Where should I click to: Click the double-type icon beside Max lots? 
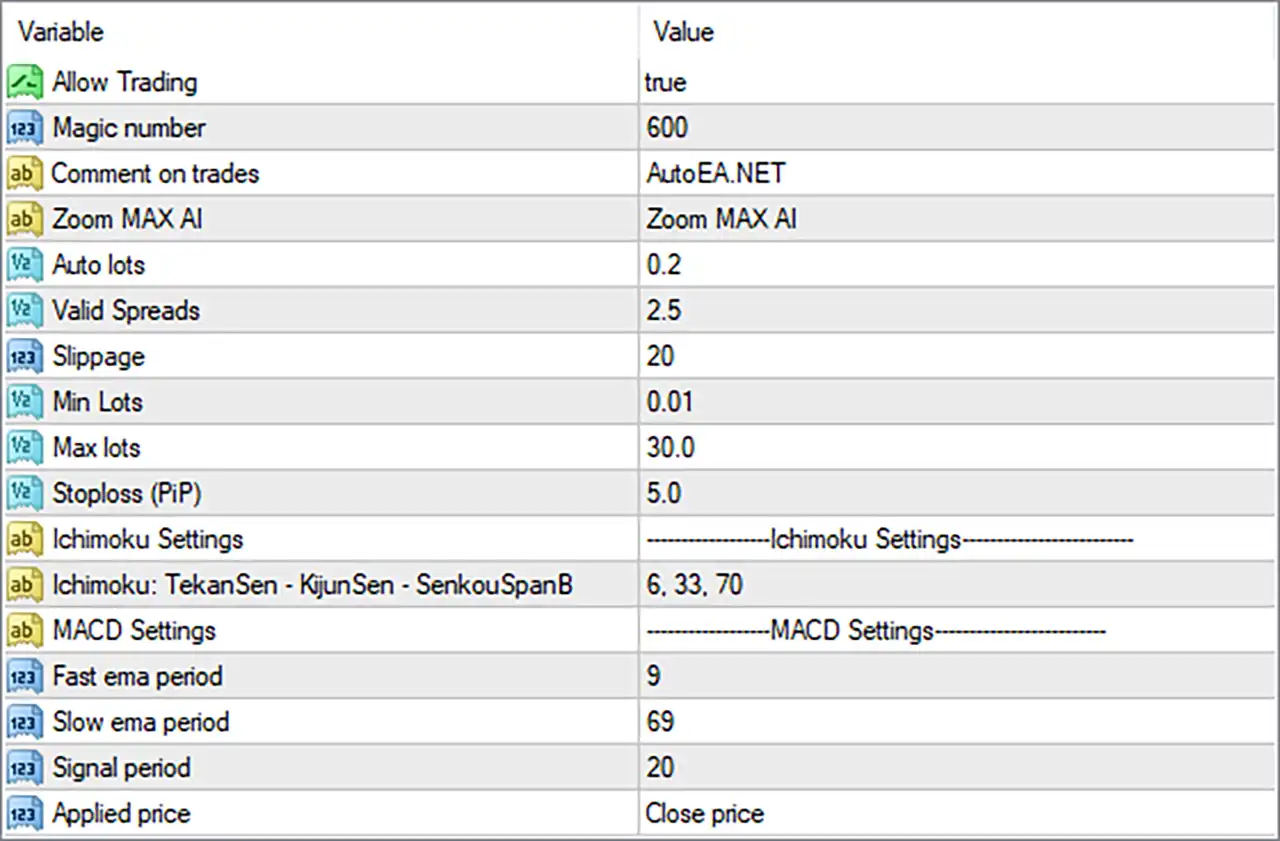point(24,448)
